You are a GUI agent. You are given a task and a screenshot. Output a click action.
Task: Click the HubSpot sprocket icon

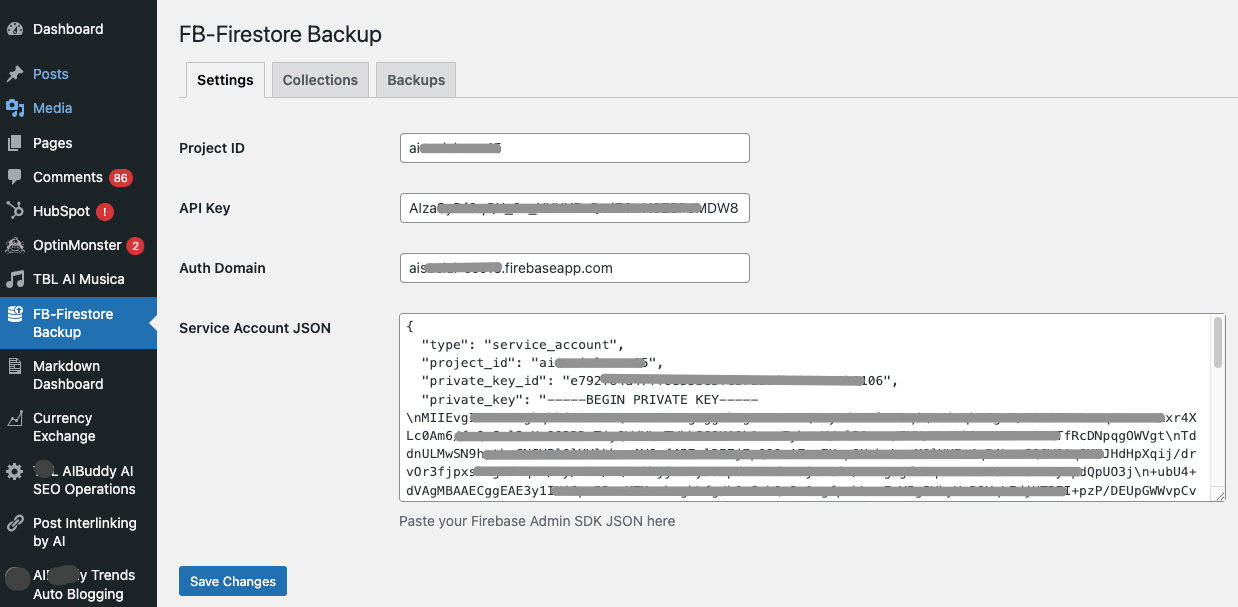pyautogui.click(x=15, y=211)
